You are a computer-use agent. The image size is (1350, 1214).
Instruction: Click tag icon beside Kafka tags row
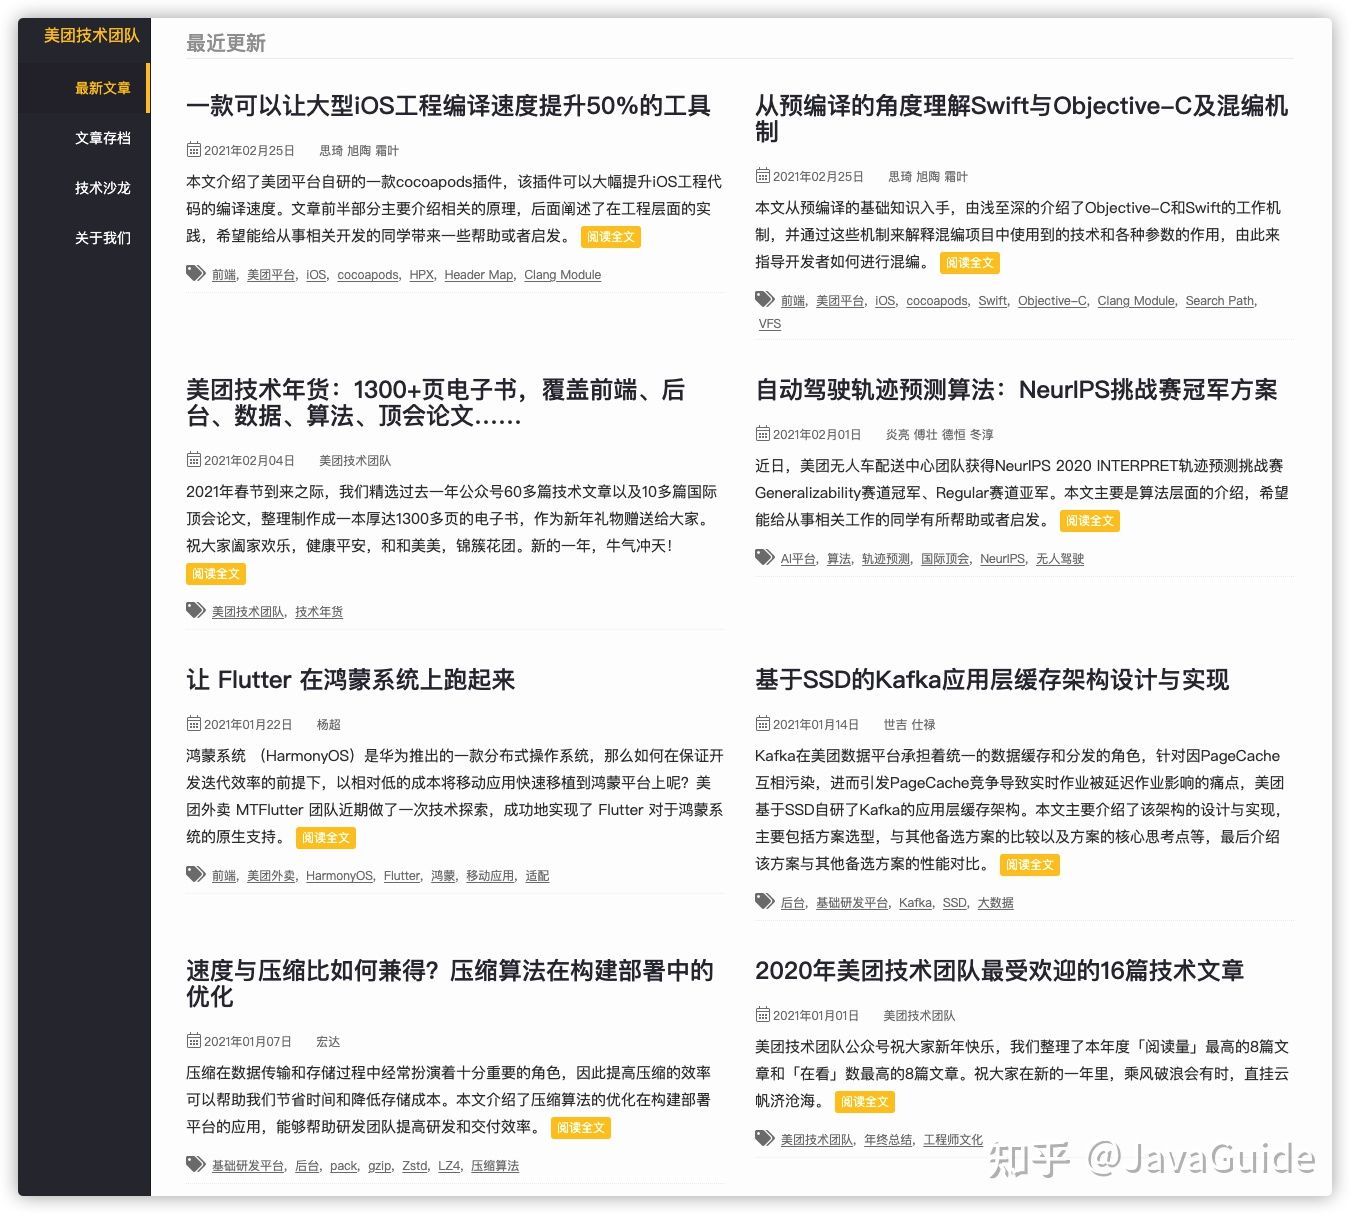[765, 901]
